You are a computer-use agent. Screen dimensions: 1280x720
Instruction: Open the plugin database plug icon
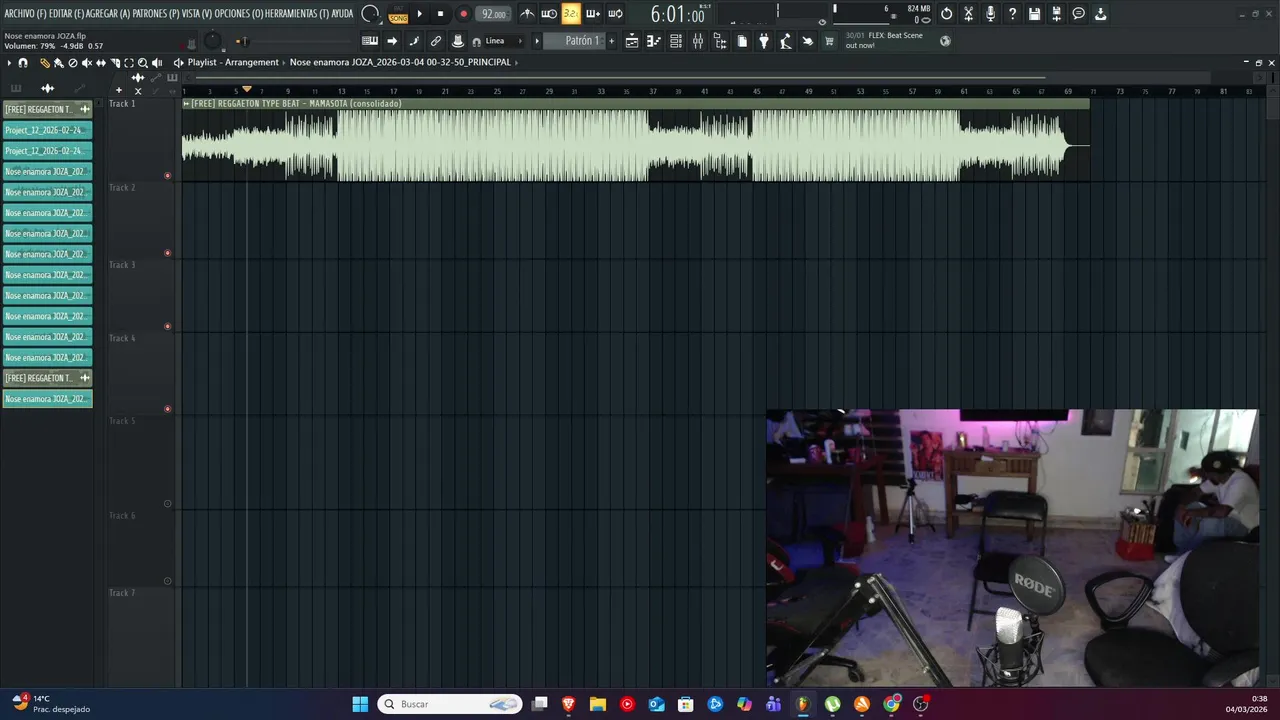764,41
